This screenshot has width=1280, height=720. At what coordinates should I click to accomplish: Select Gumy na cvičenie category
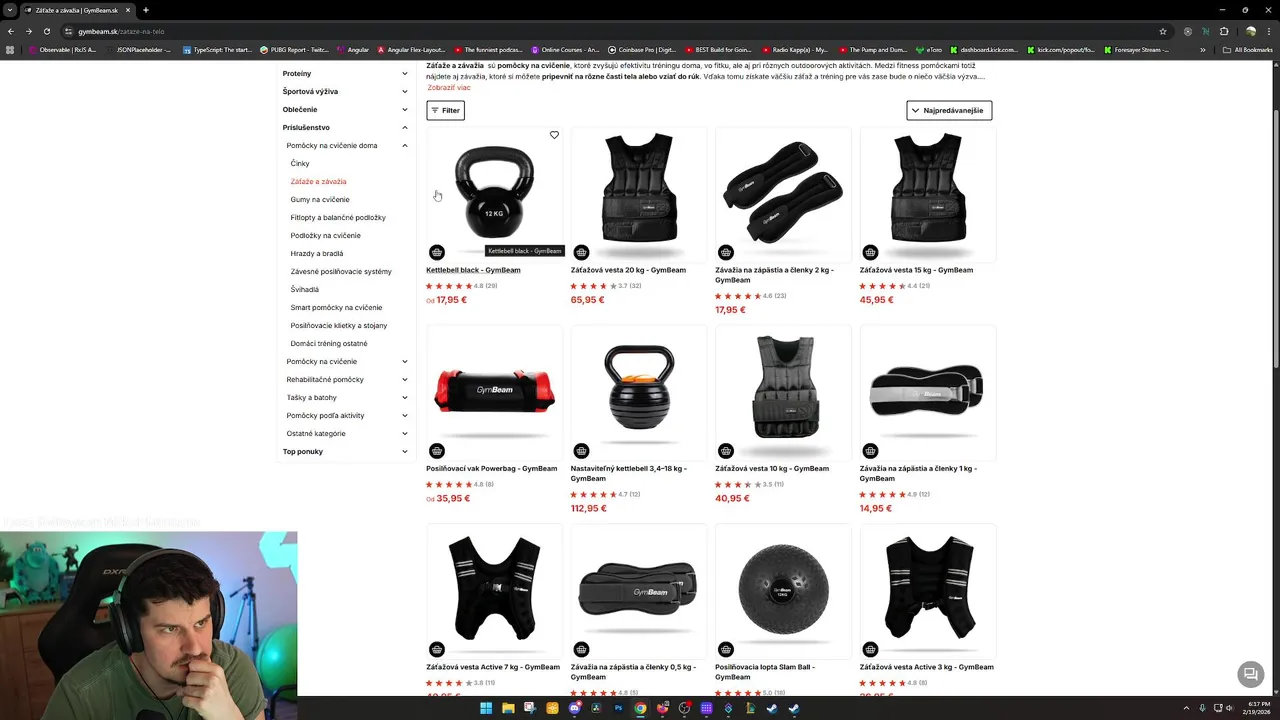pos(320,199)
